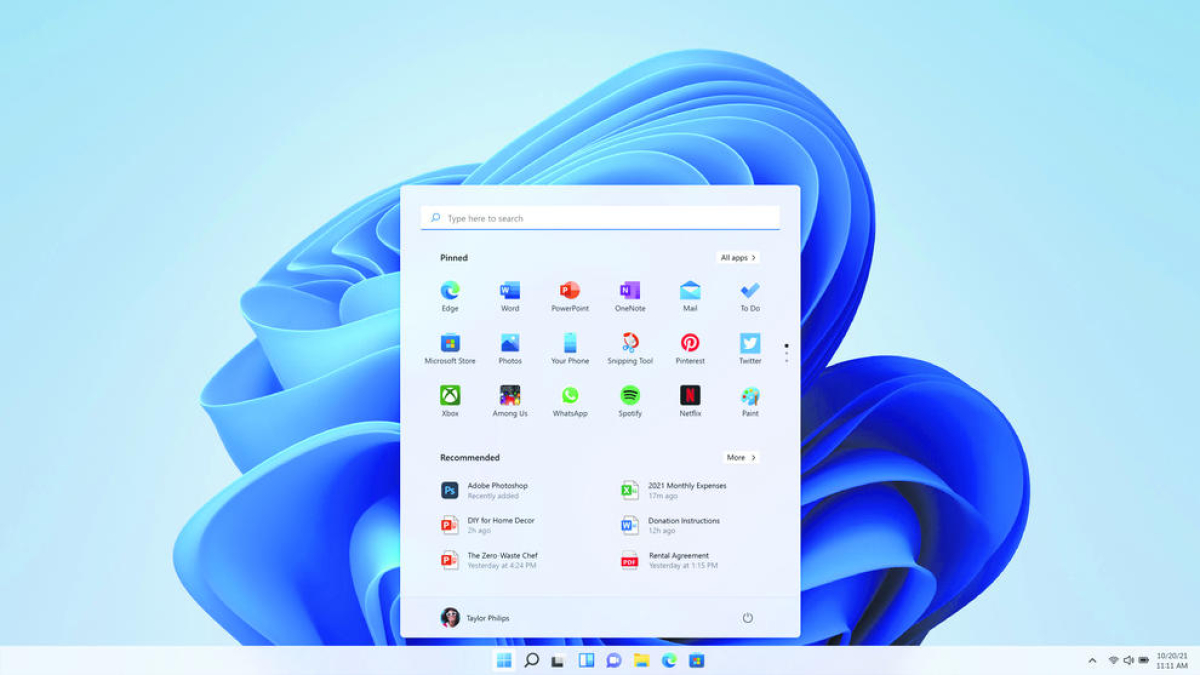The width and height of the screenshot is (1200, 675).
Task: Open the Microsoft Store
Action: 449,343
